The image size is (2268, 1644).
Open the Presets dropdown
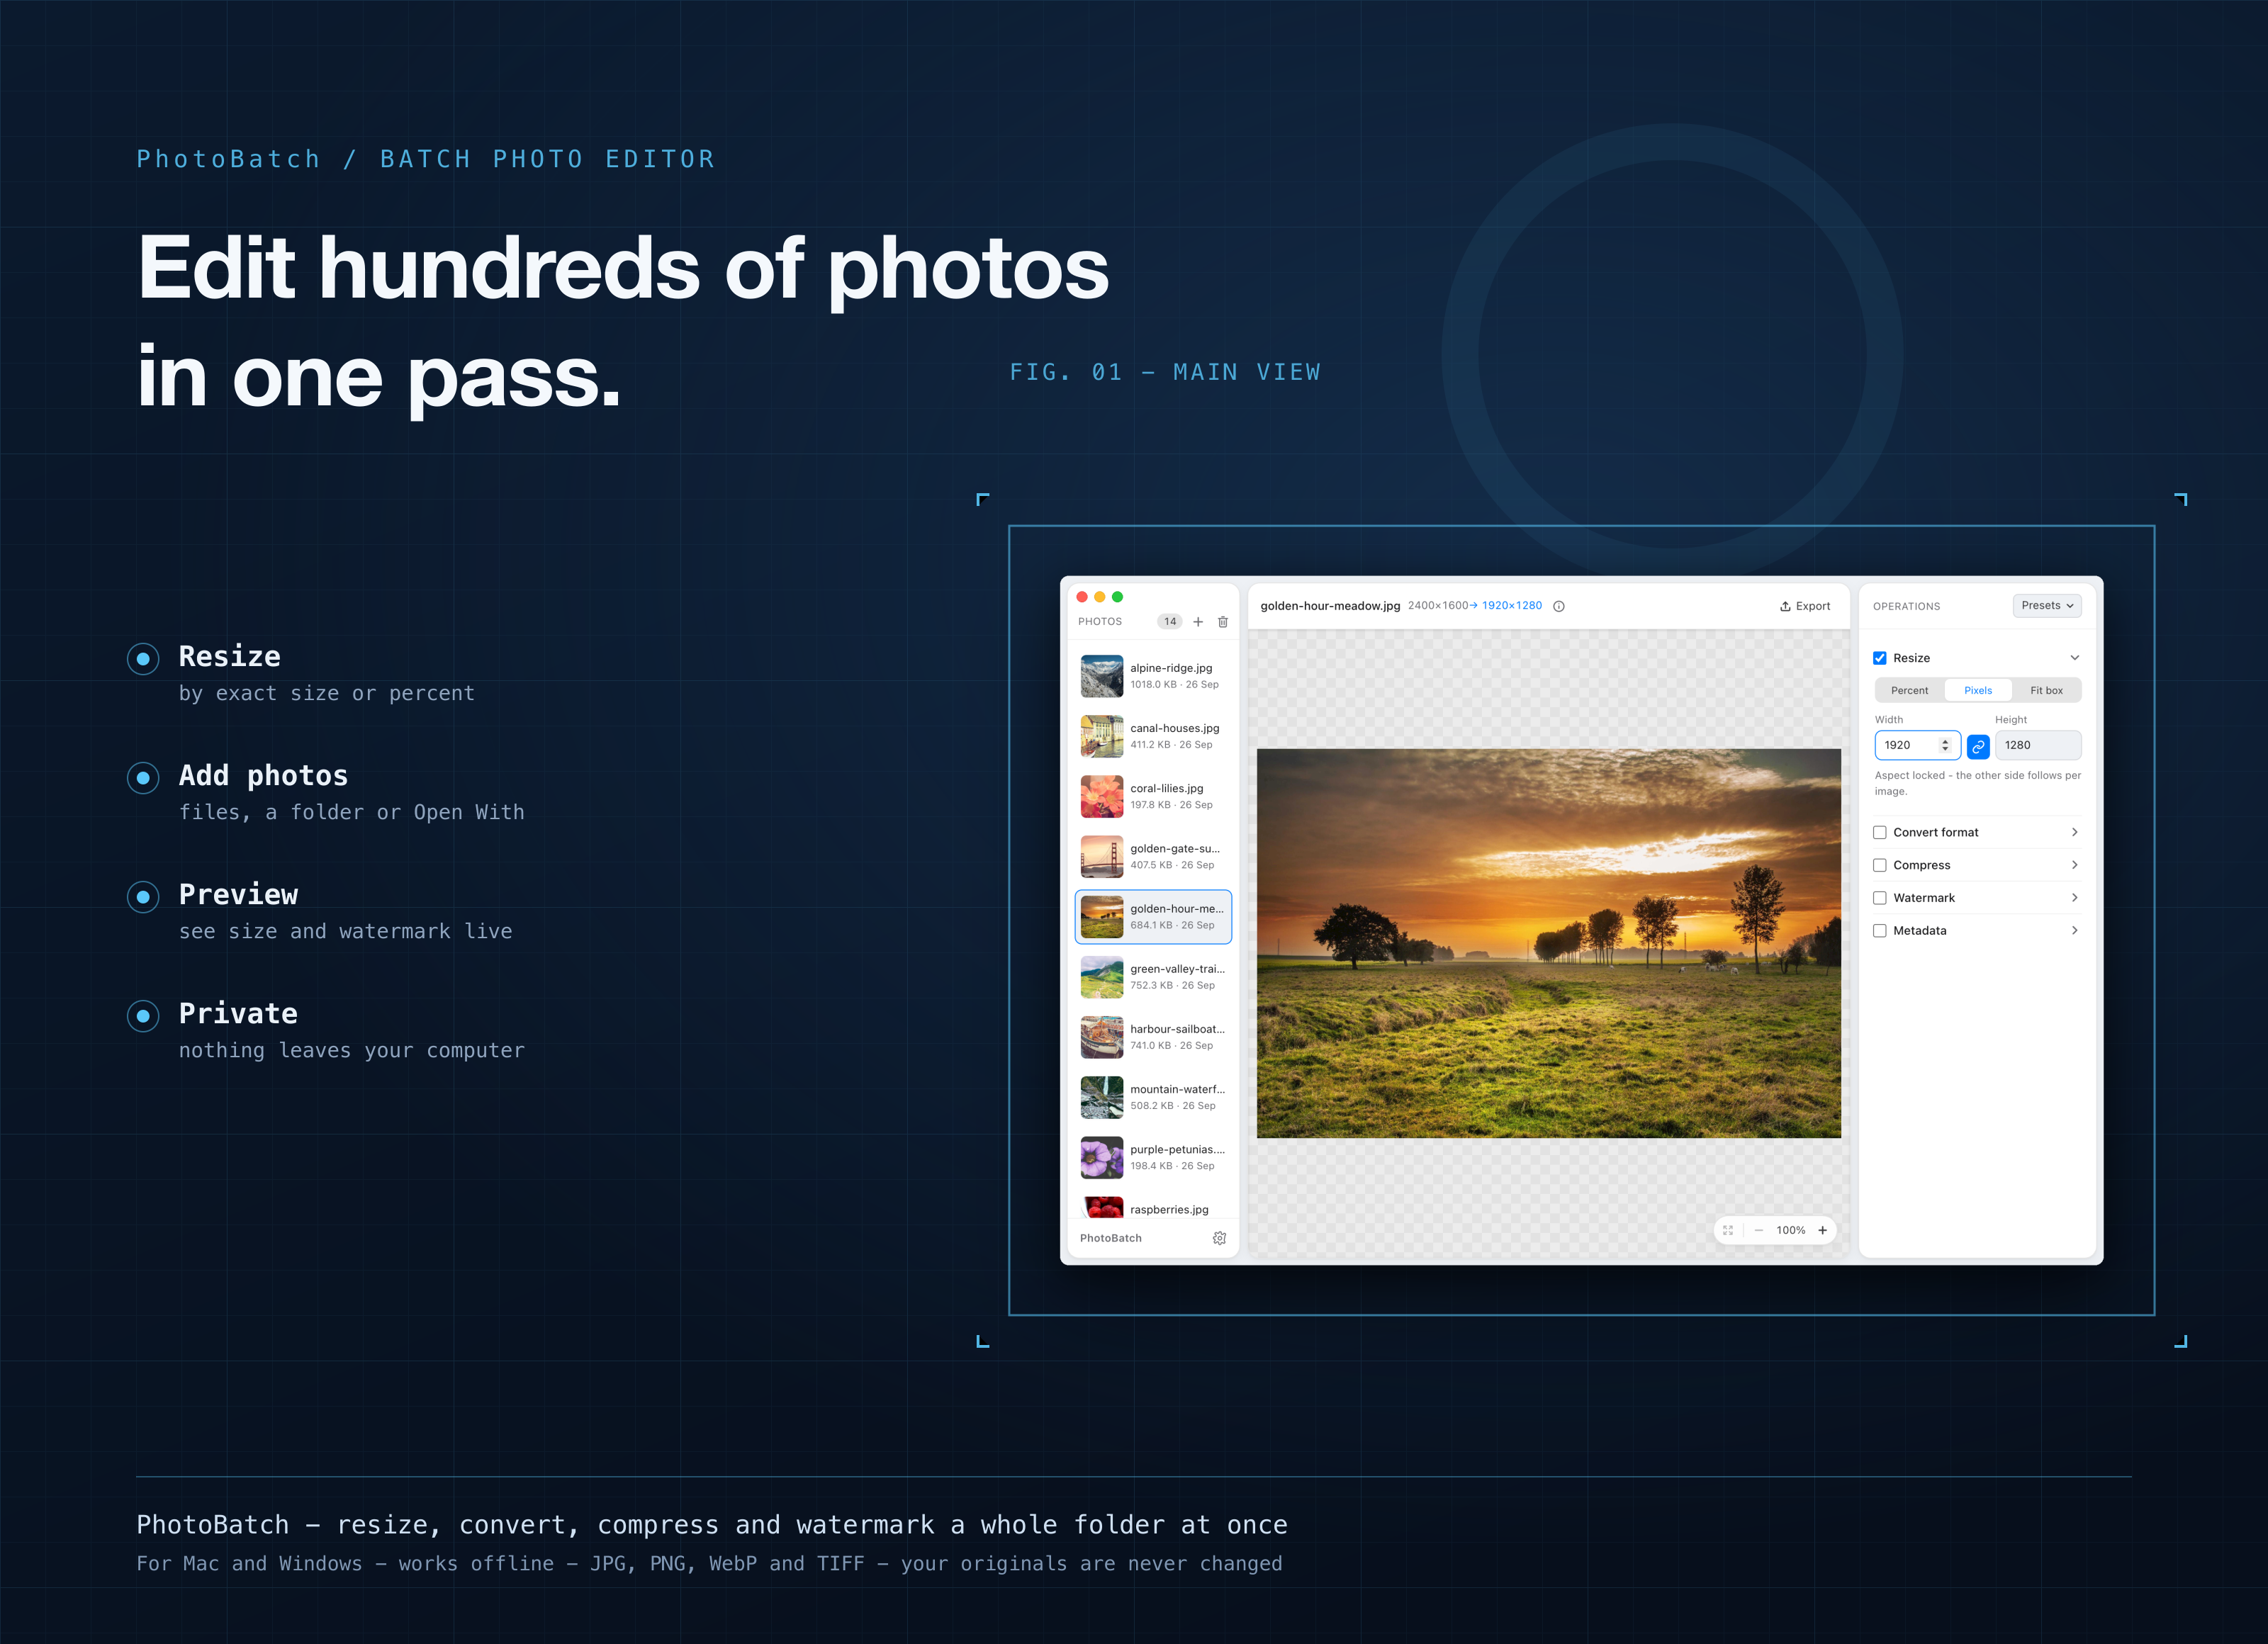[x=2047, y=606]
